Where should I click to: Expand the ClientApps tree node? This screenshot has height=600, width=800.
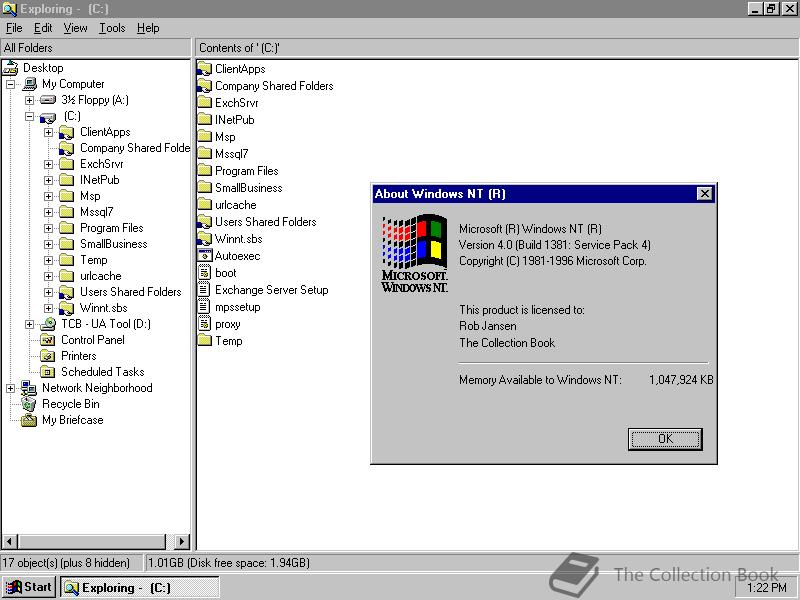[48, 133]
